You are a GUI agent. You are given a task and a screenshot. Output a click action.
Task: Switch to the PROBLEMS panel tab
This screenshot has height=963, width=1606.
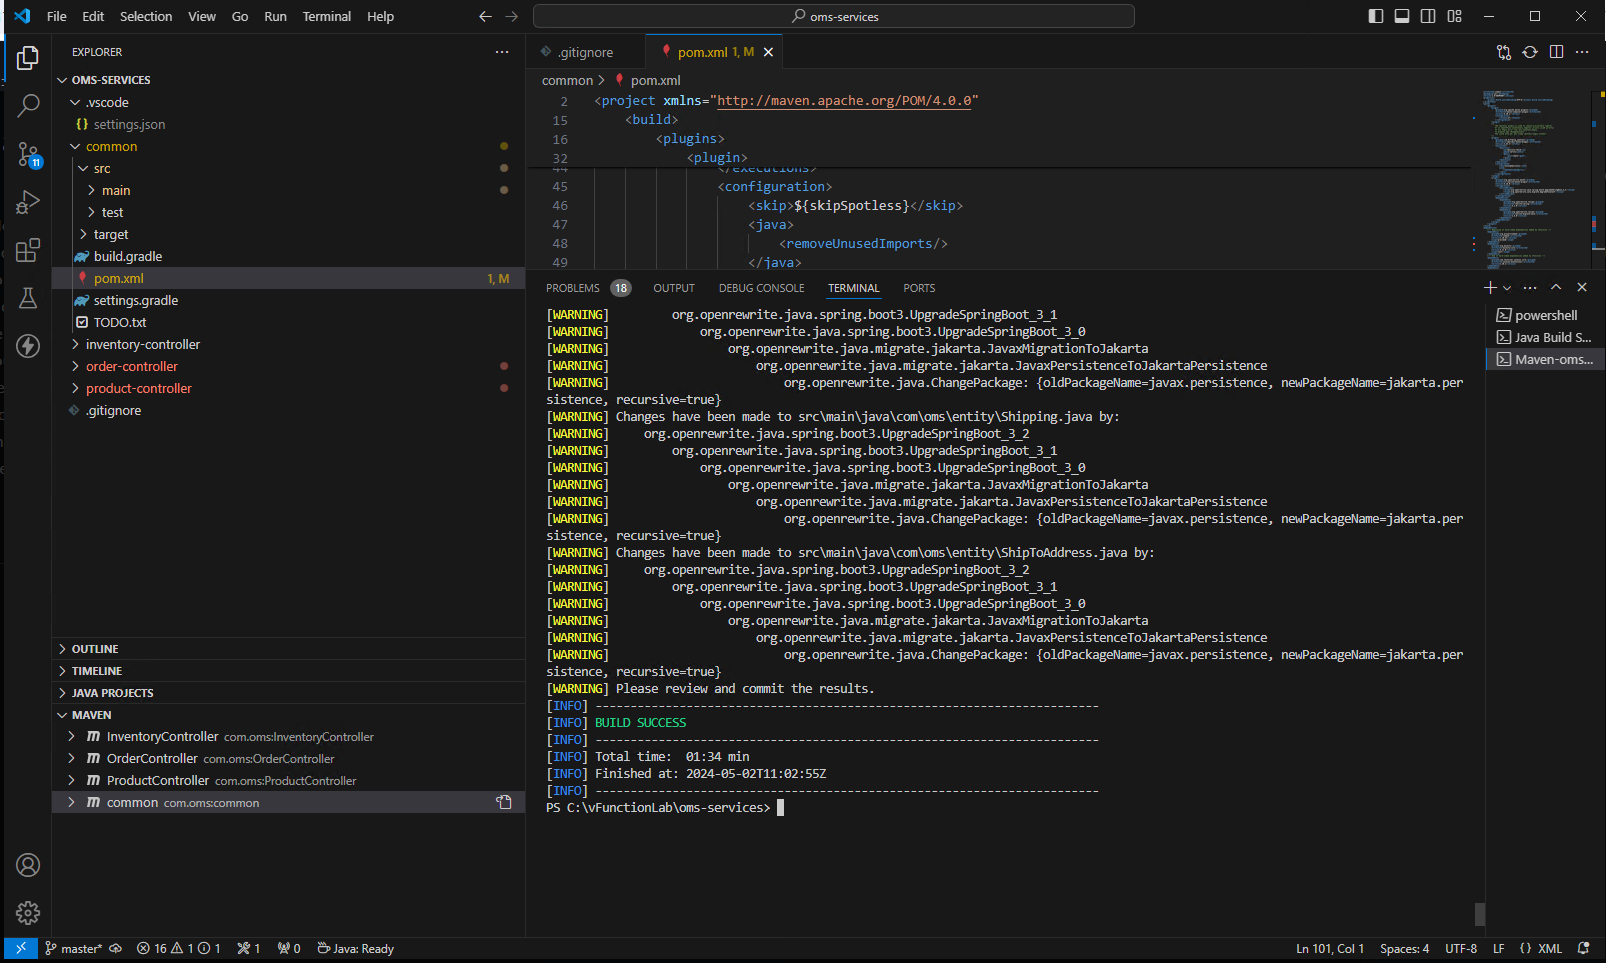point(588,288)
